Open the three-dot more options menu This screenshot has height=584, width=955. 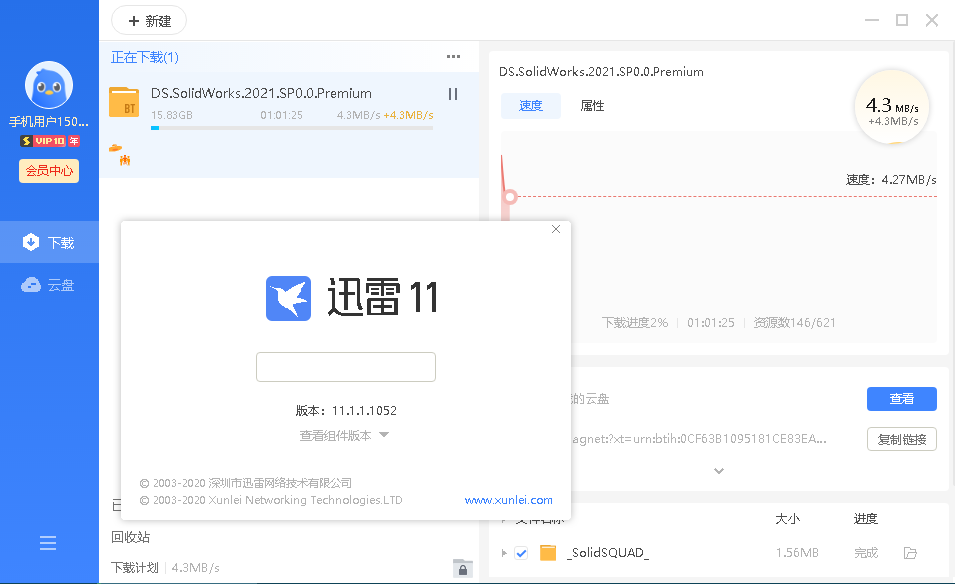pos(453,57)
